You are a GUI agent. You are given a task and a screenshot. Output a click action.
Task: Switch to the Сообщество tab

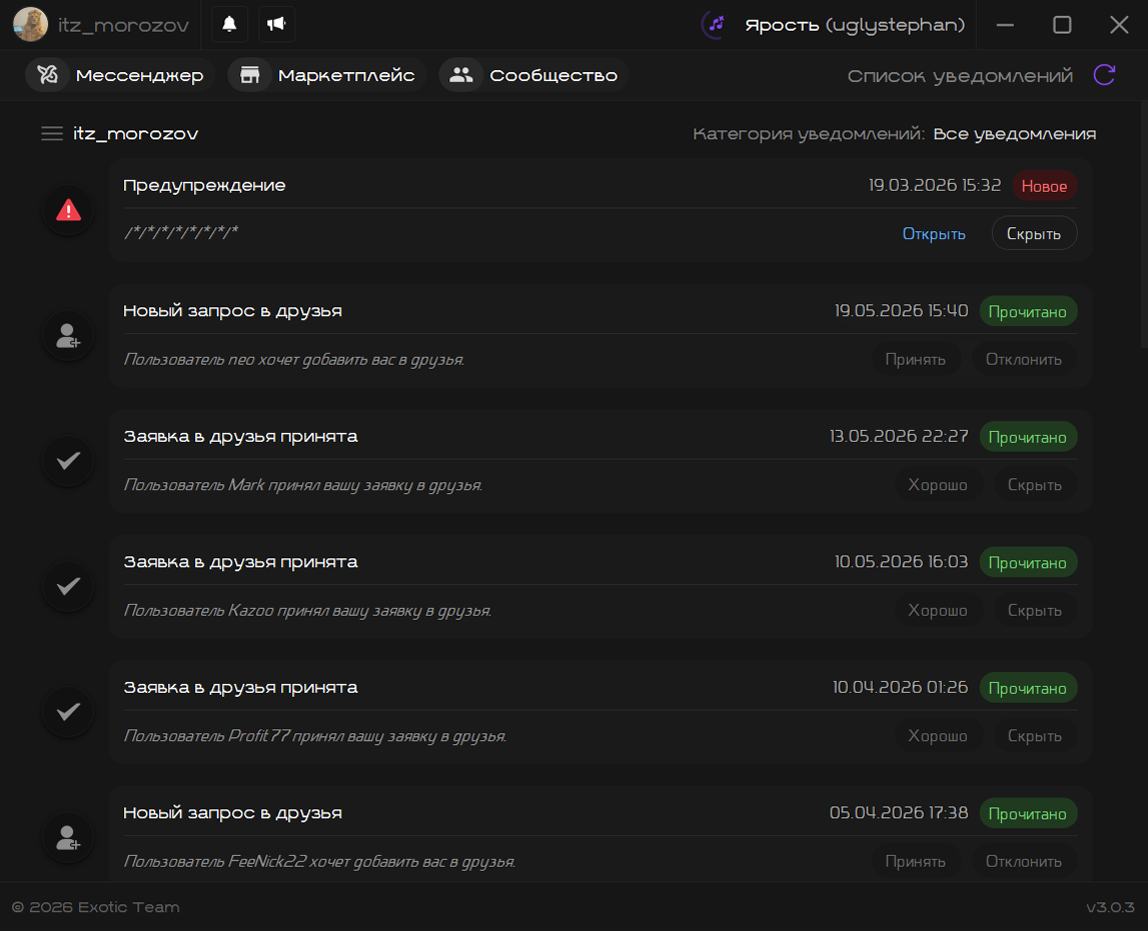[x=534, y=75]
